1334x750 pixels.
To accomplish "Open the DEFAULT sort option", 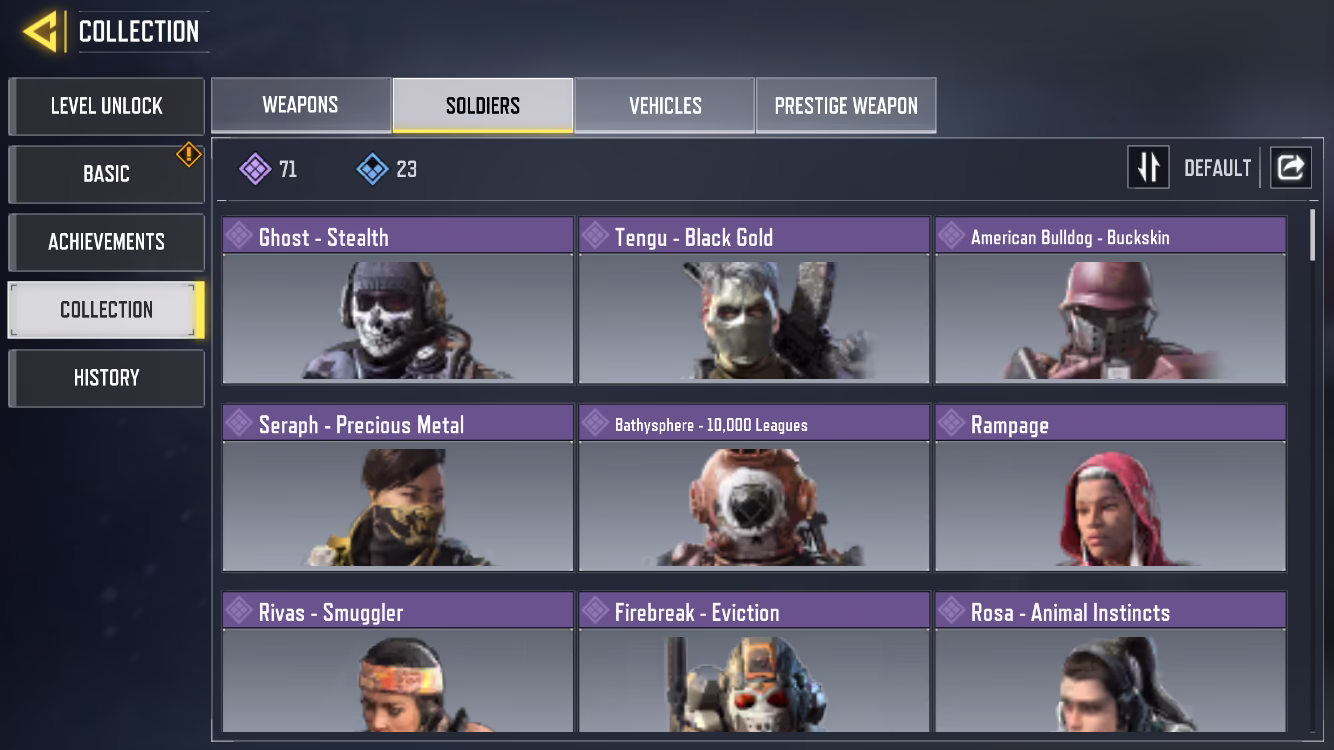I will [1217, 168].
